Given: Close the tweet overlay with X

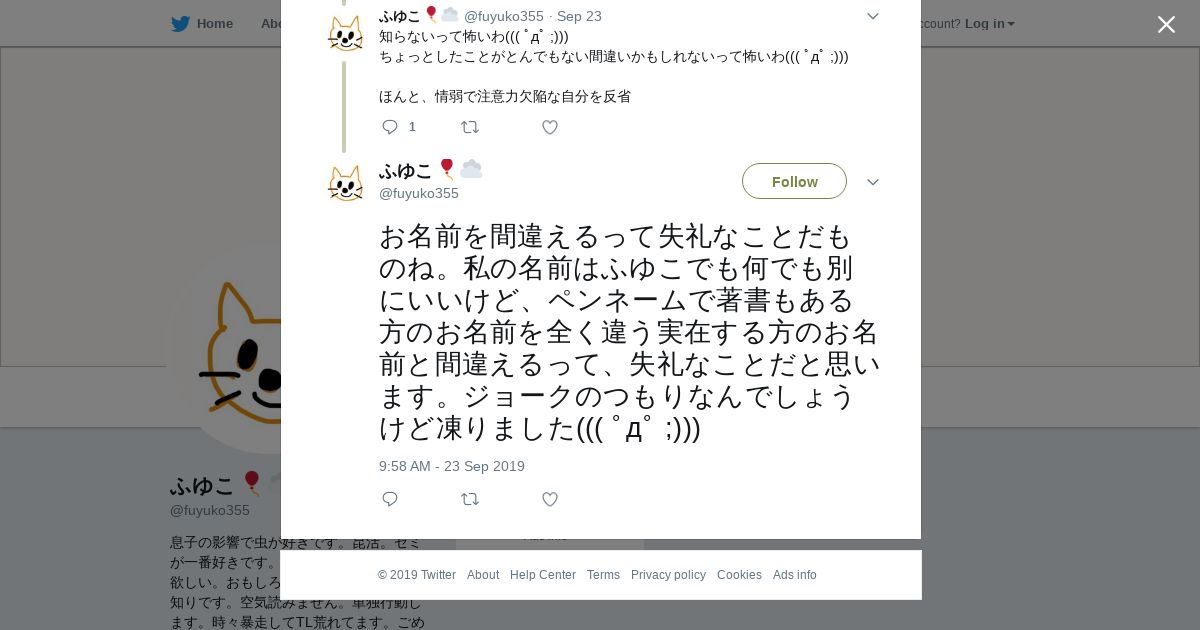Looking at the screenshot, I should point(1166,24).
